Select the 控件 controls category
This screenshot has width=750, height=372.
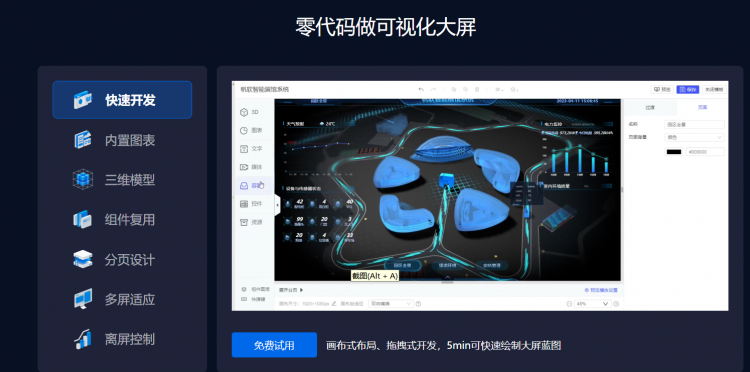253,204
